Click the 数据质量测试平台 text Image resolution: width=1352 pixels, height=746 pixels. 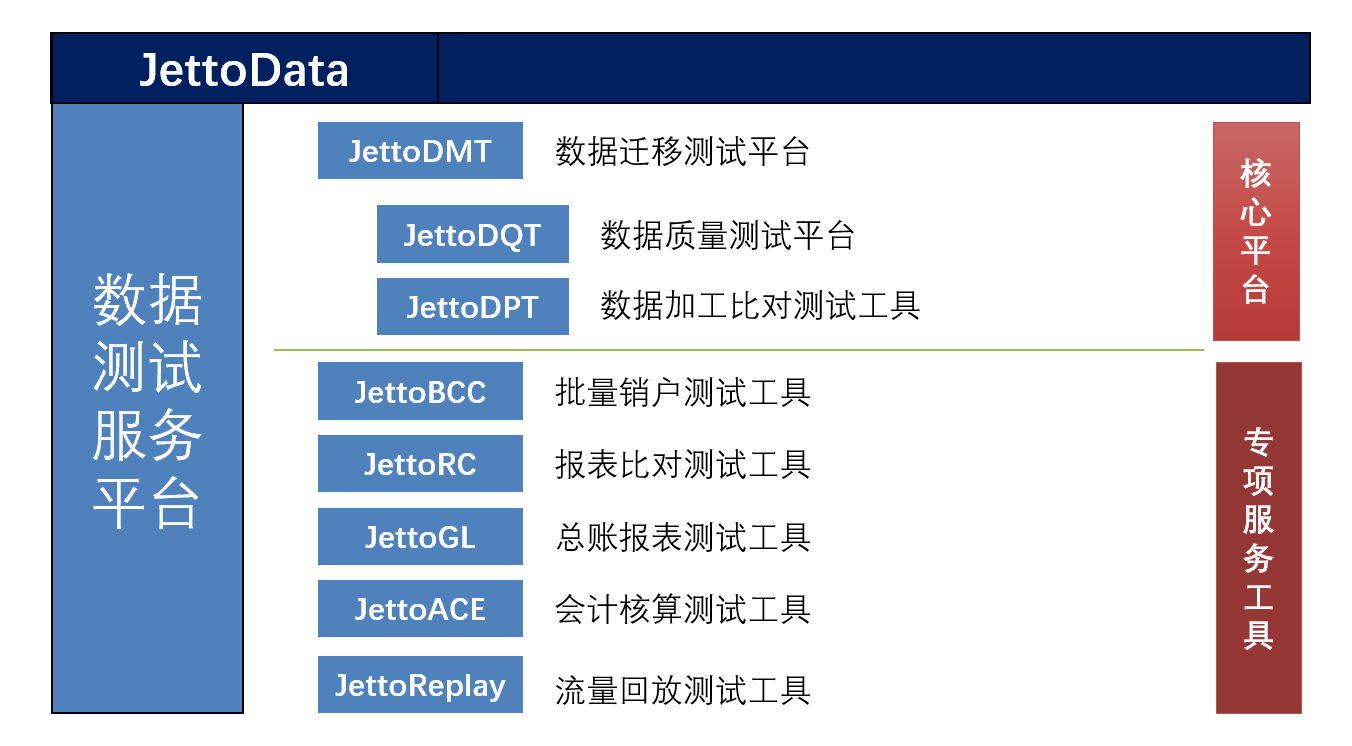click(x=727, y=236)
